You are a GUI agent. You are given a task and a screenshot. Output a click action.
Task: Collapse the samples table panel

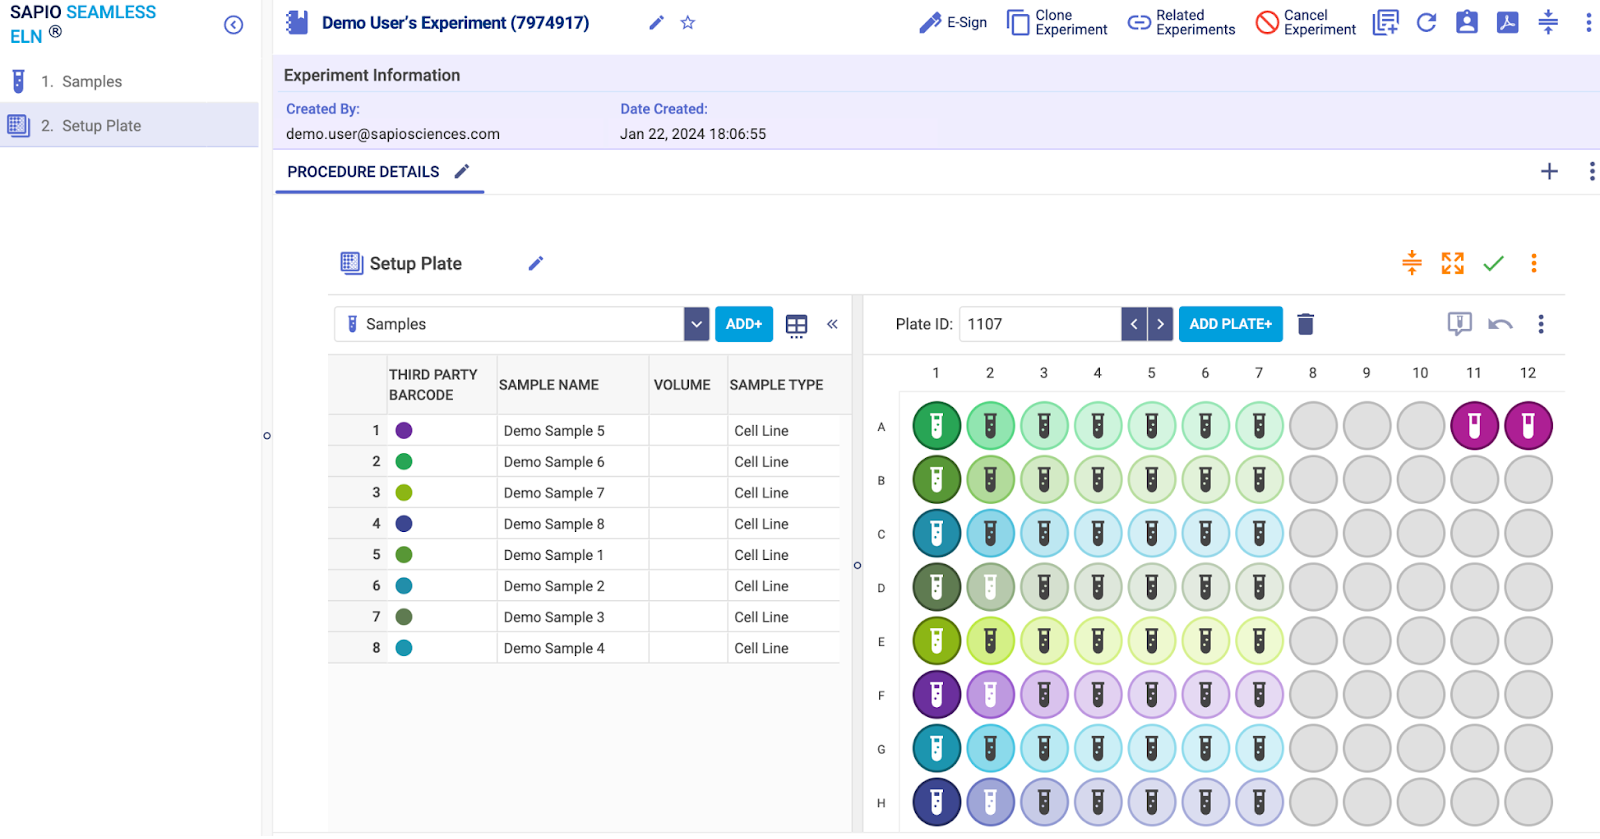pyautogui.click(x=832, y=324)
